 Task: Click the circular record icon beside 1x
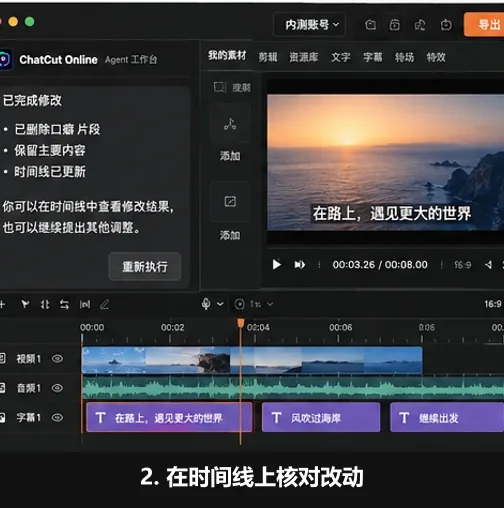point(239,304)
